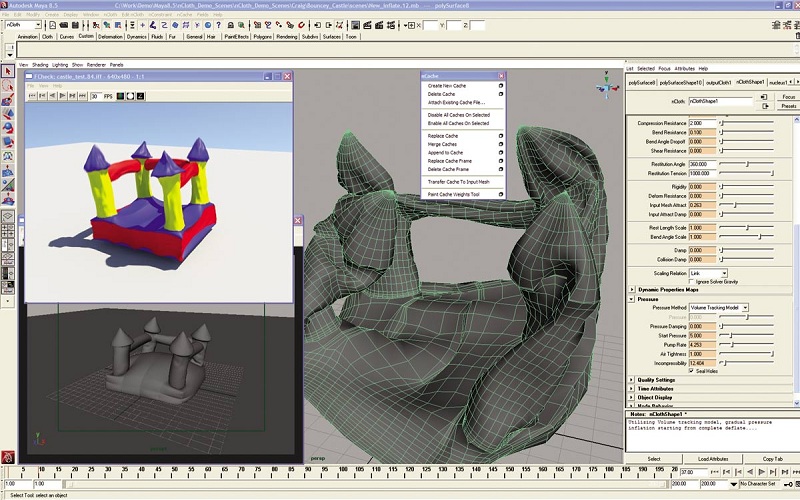Click the auto keyframe key icon

click(790, 483)
